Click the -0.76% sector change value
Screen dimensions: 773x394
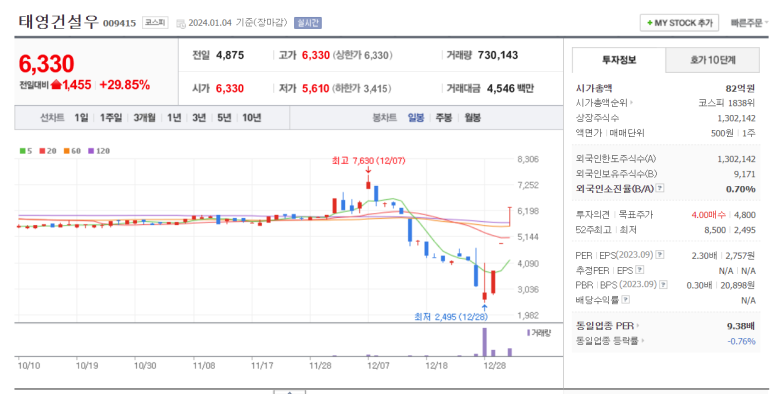click(741, 341)
